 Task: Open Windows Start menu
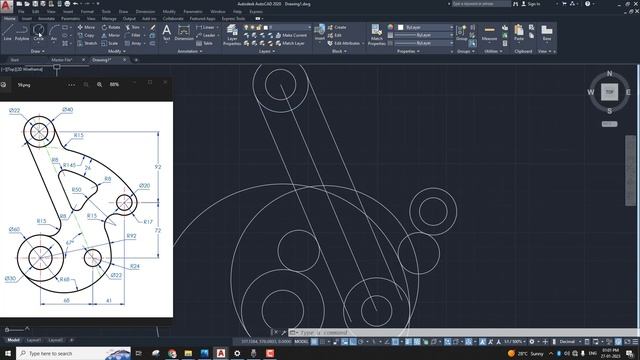click(8, 353)
